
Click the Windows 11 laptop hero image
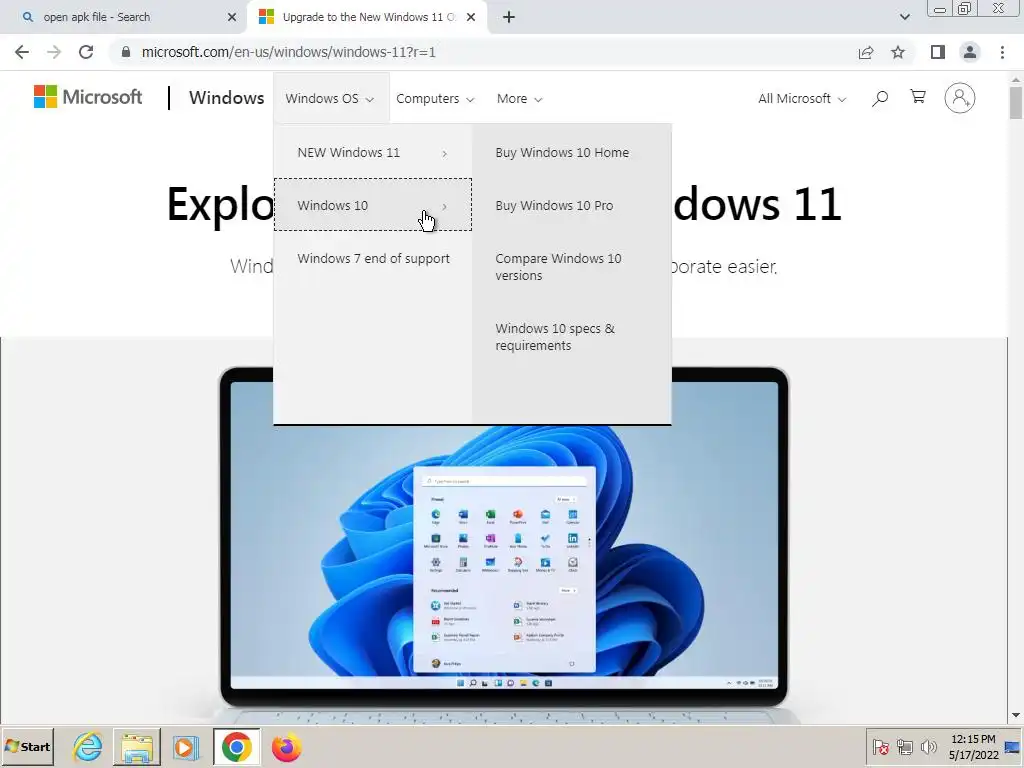[504, 545]
